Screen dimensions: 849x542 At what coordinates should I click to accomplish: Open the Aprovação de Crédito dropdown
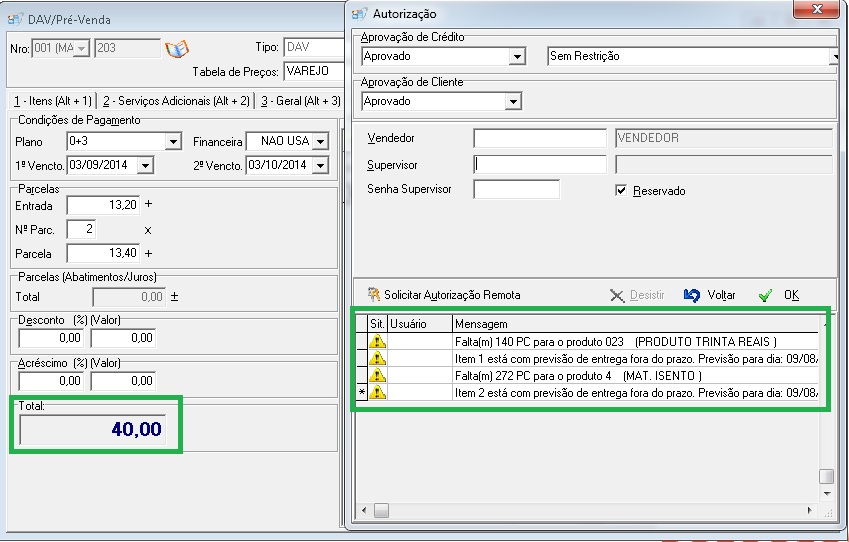point(517,56)
